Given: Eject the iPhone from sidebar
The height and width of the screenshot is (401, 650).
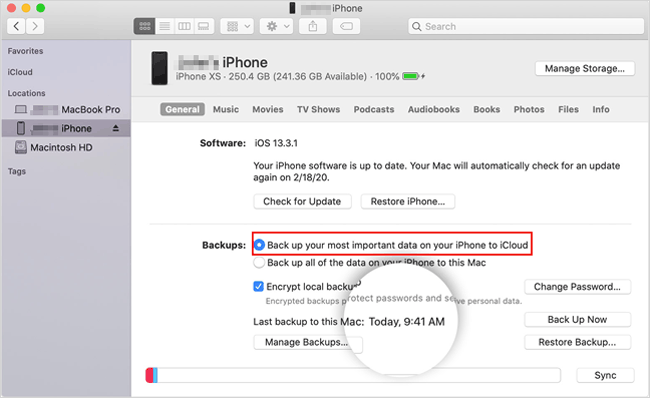Looking at the screenshot, I should pos(116,128).
